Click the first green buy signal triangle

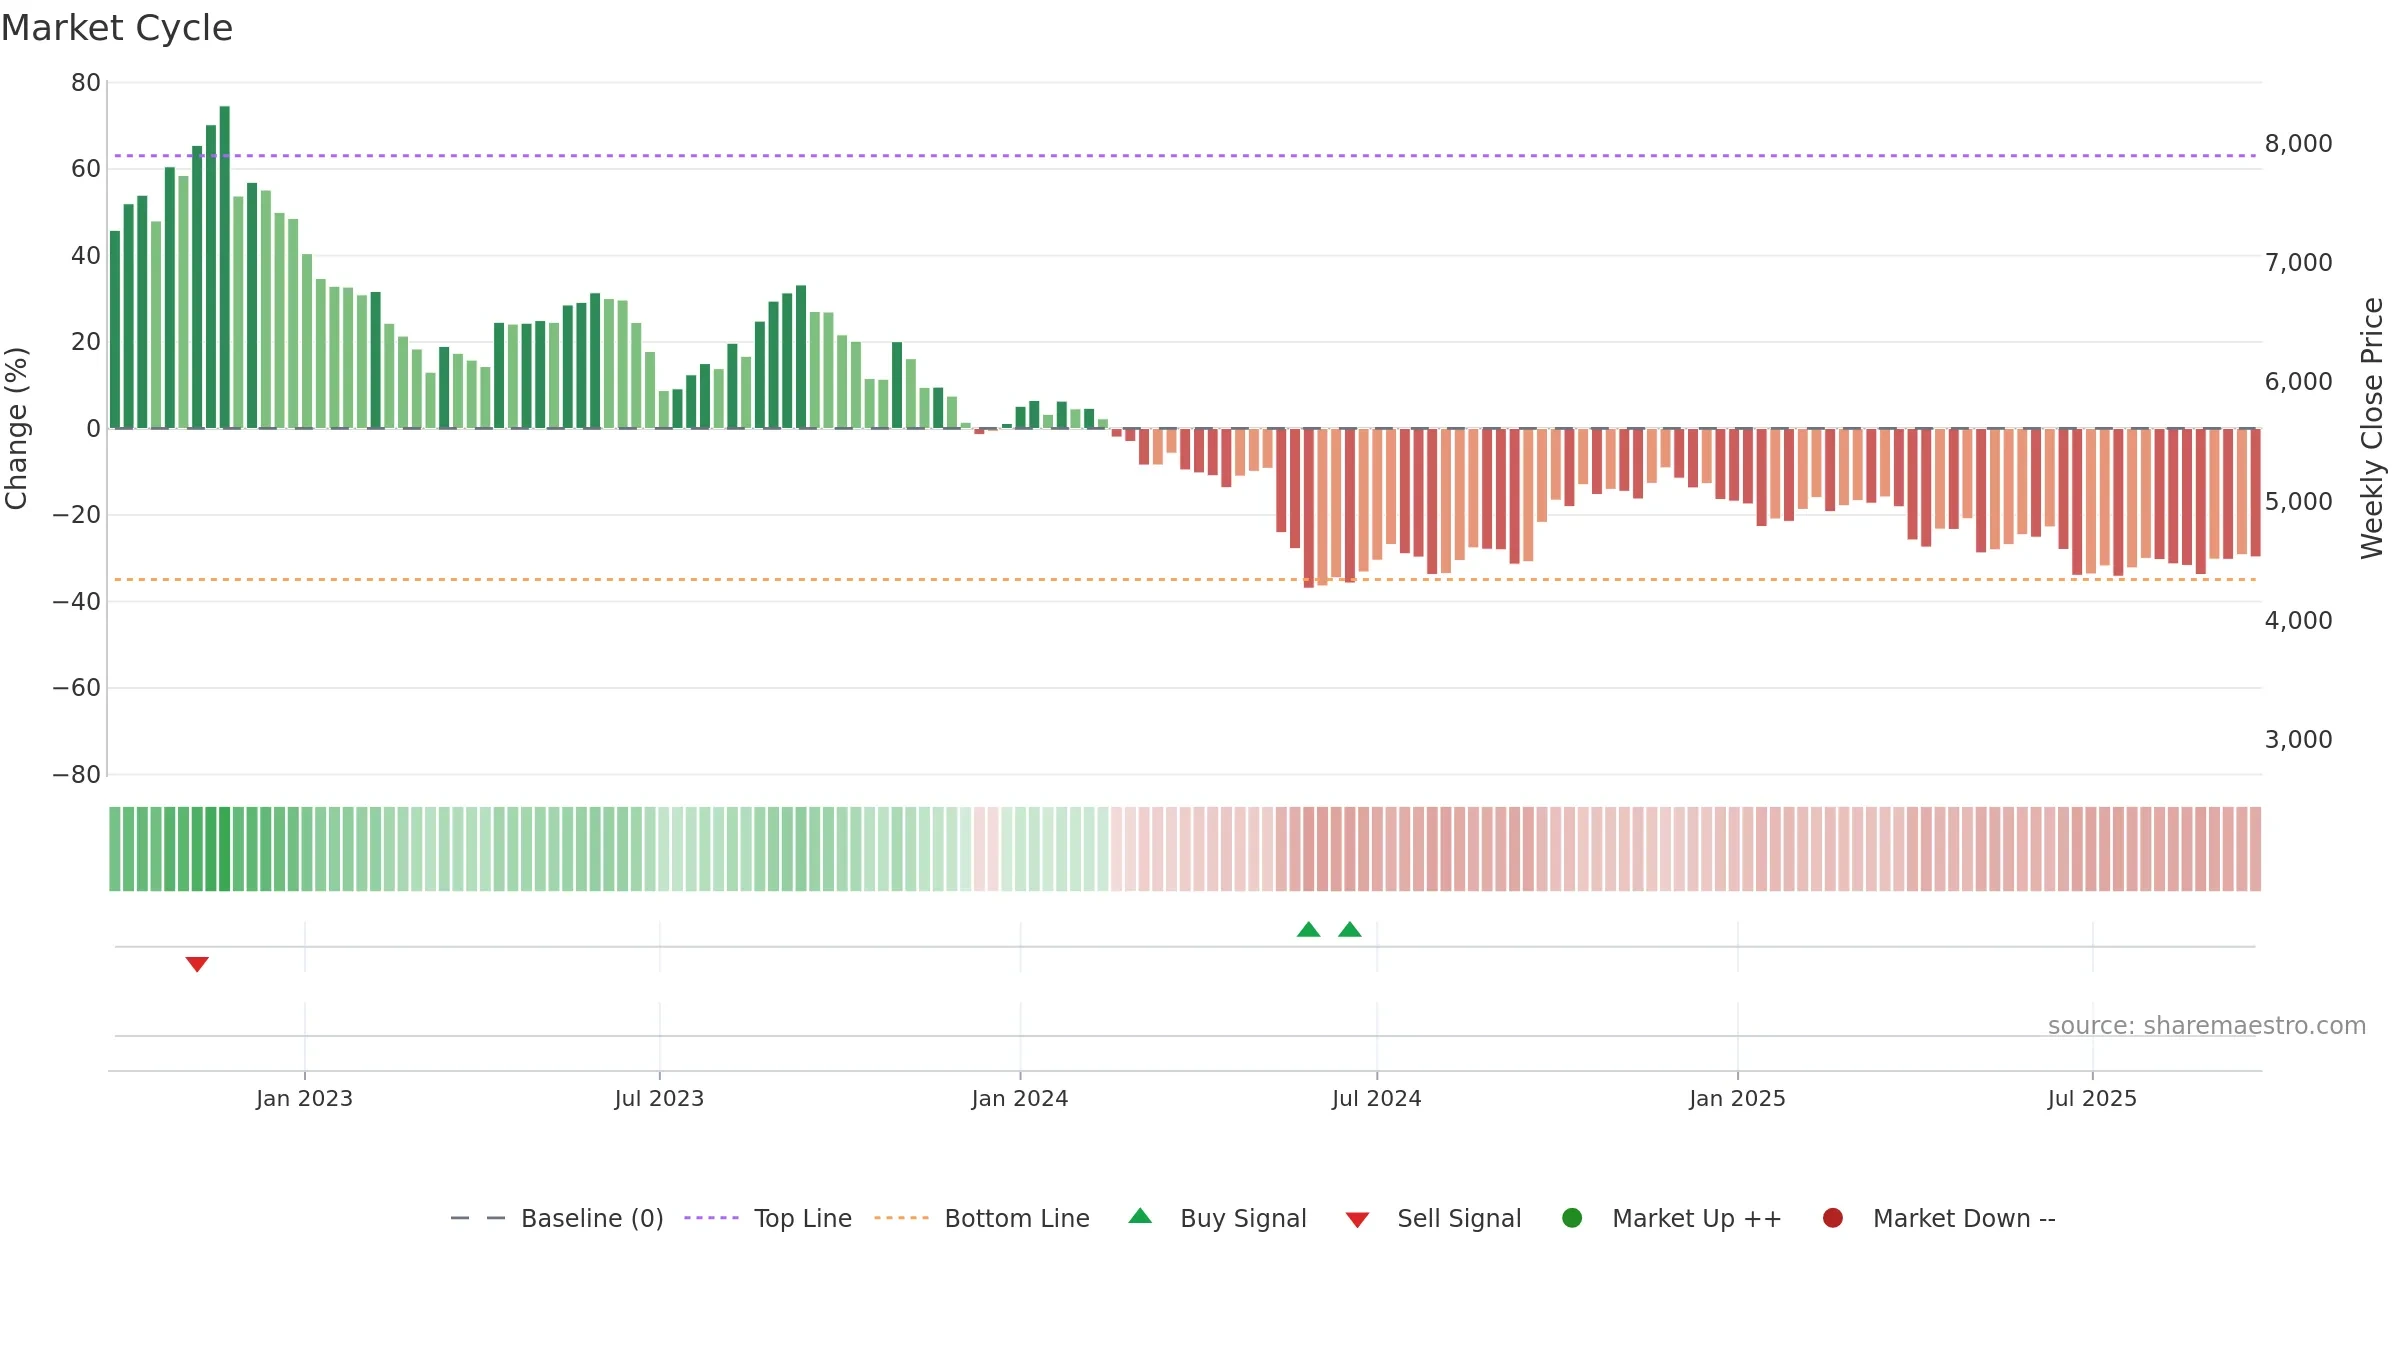[1308, 929]
